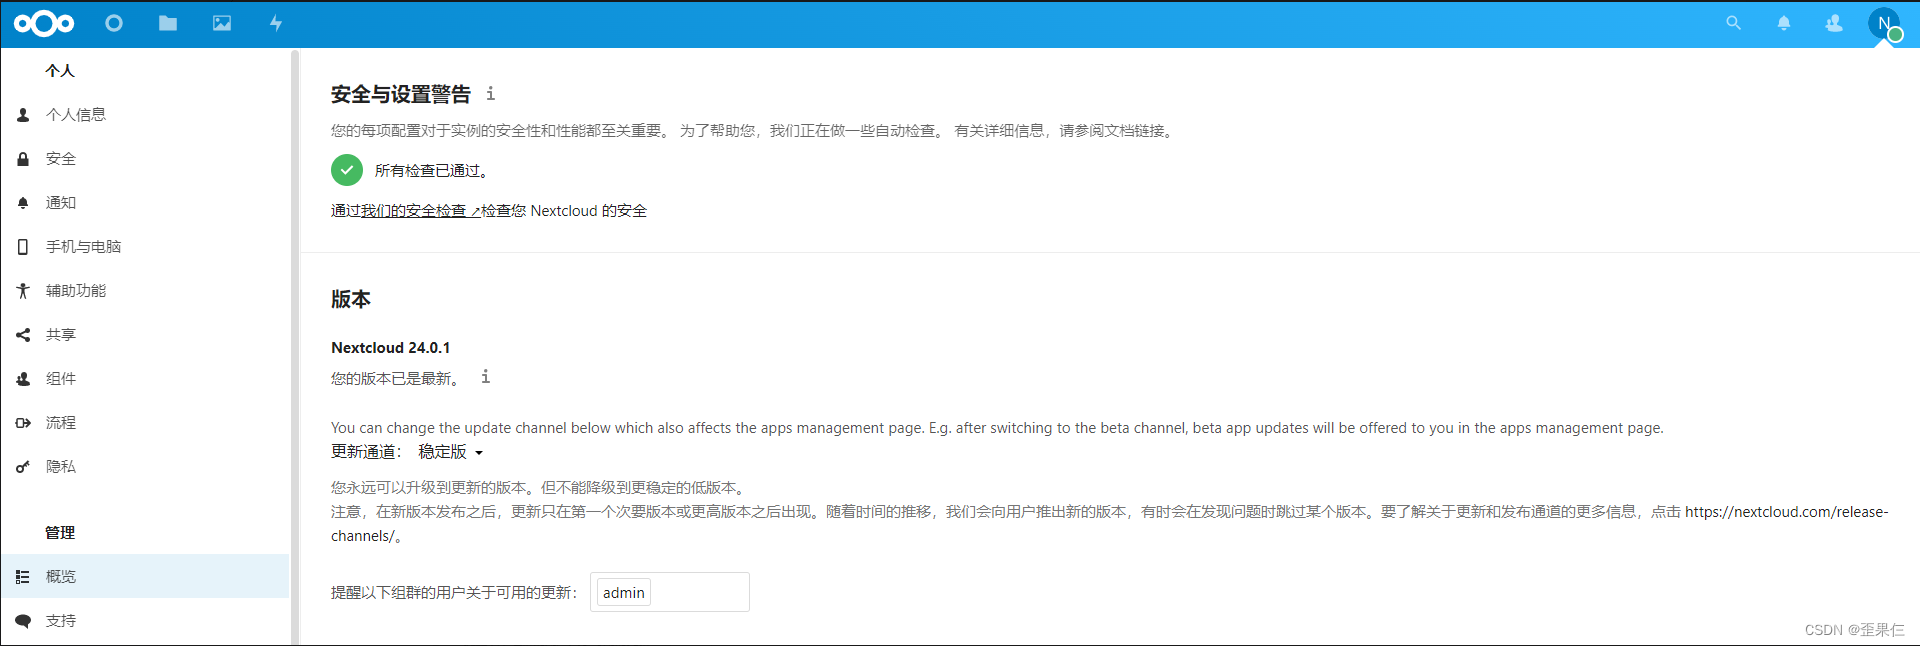
Task: Click the phone icon for 手机与电脑
Action: 23,247
